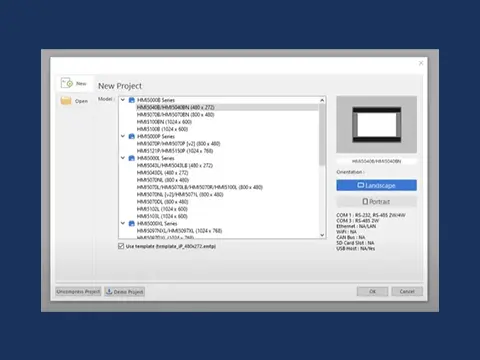The width and height of the screenshot is (480, 360).
Task: Open the Uncompress Project button
Action: point(78,292)
